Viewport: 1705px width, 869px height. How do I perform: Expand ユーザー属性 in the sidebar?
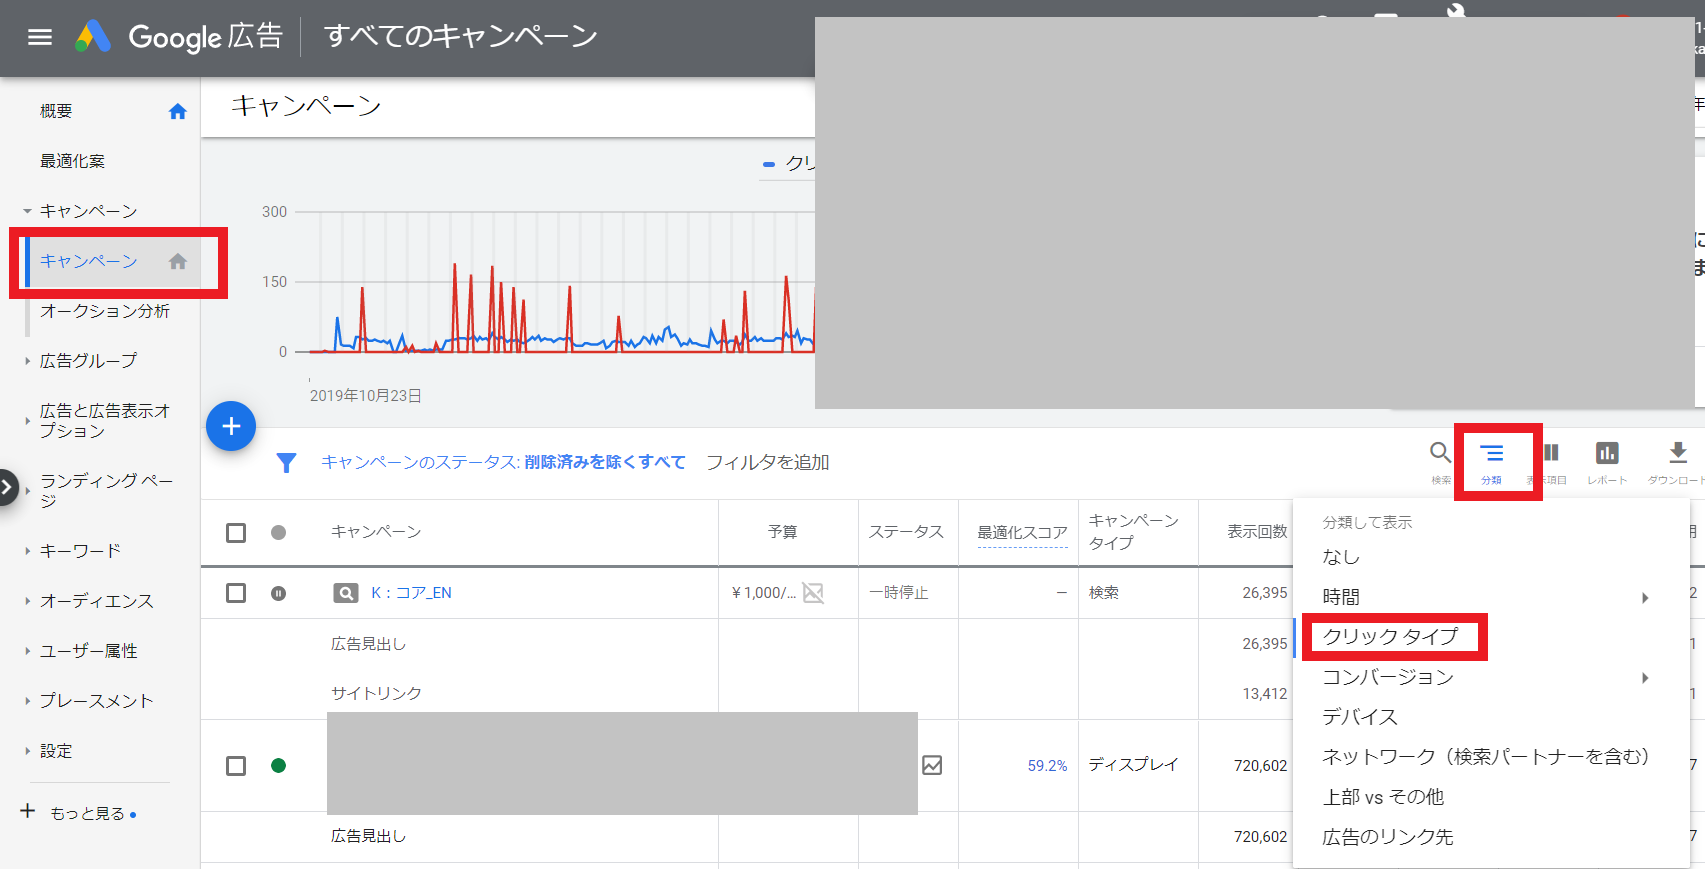(x=27, y=651)
